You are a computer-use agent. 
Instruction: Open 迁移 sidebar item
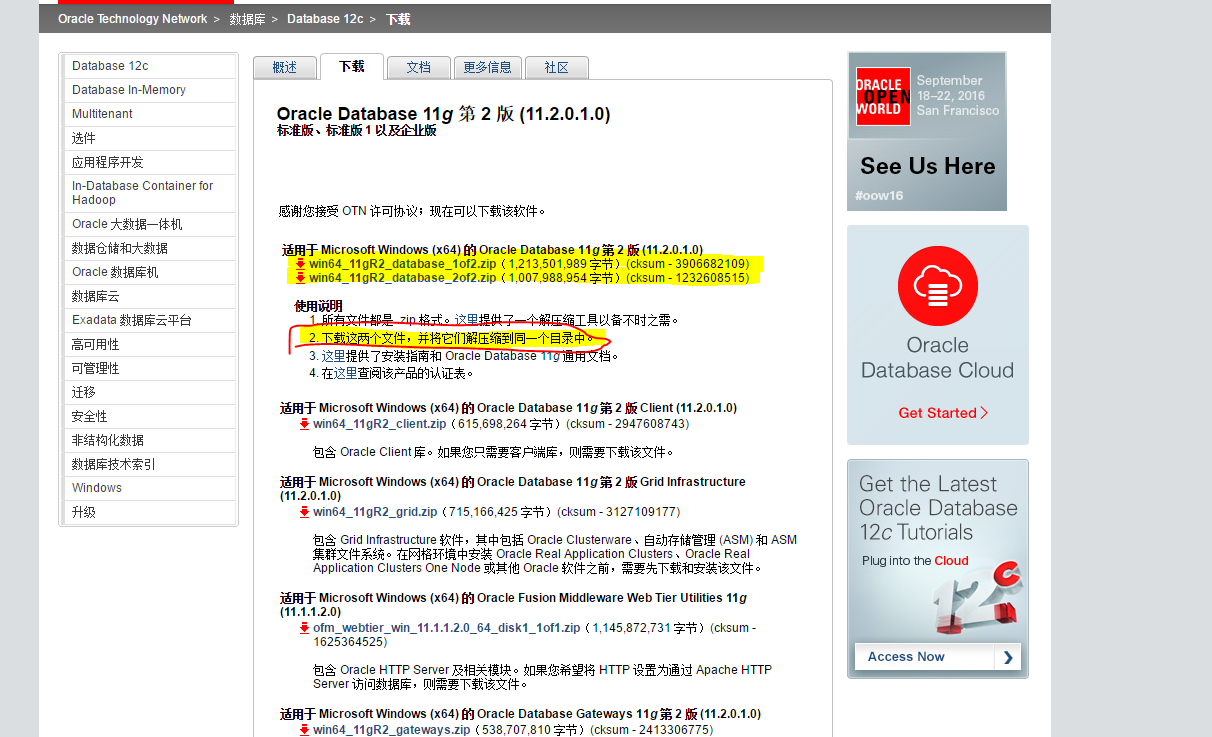tap(150, 392)
